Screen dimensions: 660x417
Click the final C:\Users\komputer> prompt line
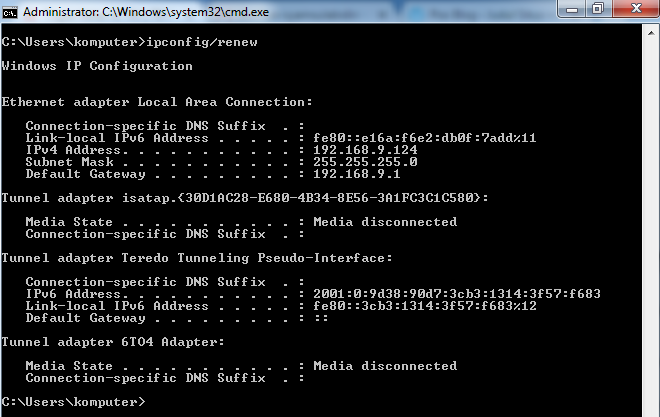pyautogui.click(x=73, y=402)
